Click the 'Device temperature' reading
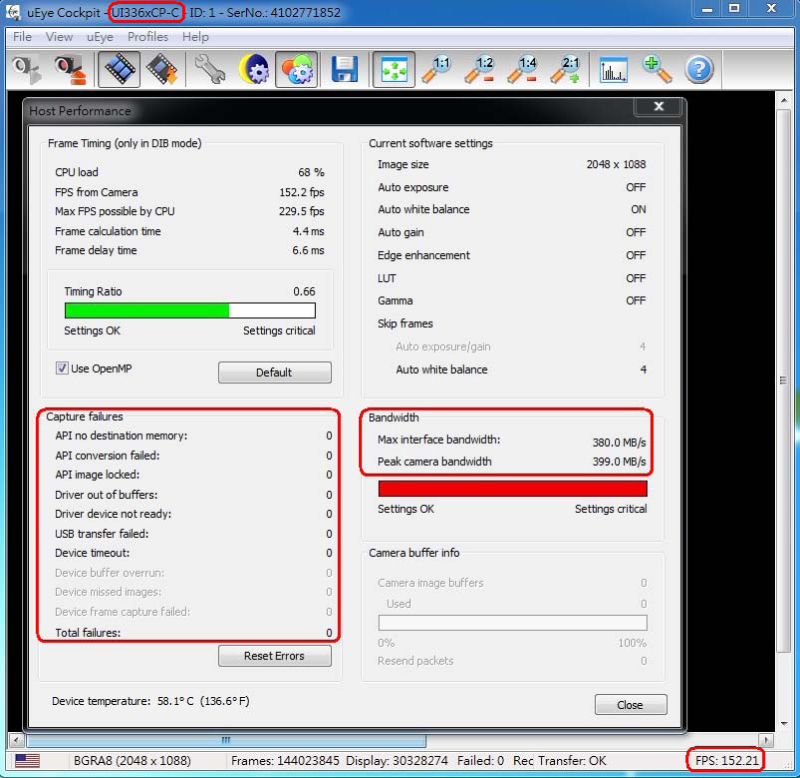 [x=151, y=701]
